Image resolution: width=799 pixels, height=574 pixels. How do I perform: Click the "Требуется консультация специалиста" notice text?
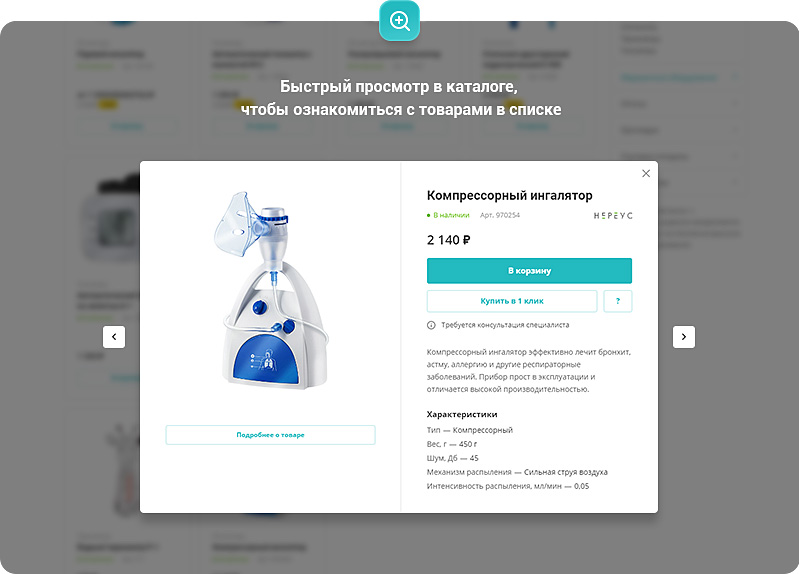pos(505,325)
